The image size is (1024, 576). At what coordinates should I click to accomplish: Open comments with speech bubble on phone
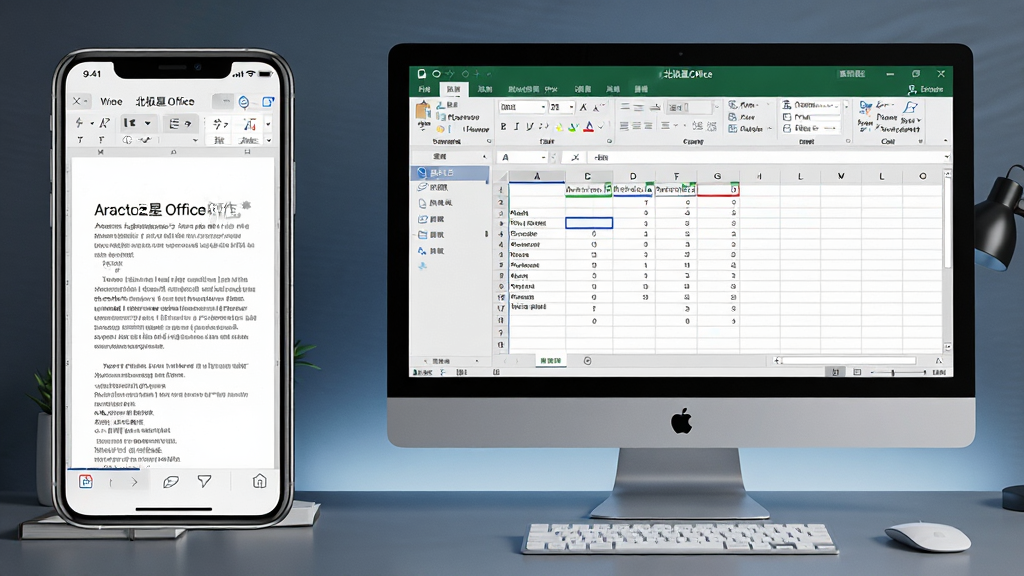click(170, 482)
